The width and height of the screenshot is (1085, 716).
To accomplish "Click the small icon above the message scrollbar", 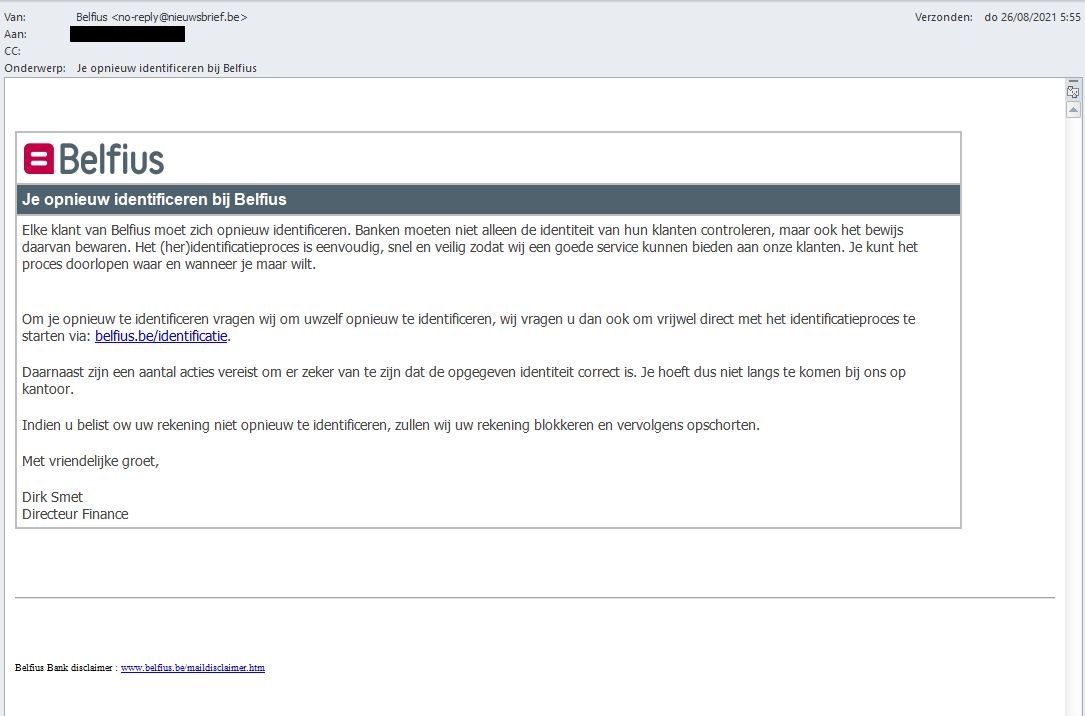I will pos(1072,90).
